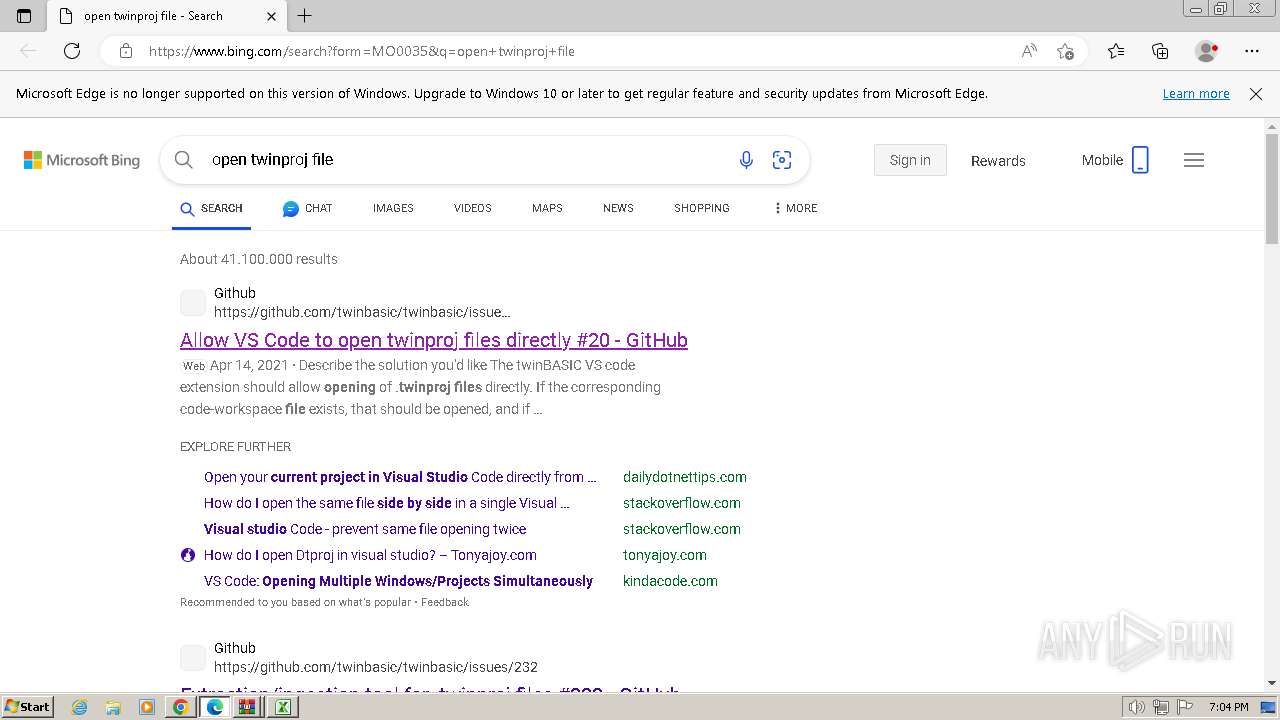Activate the Read aloud icon
The image size is (1280, 720).
click(x=1029, y=51)
